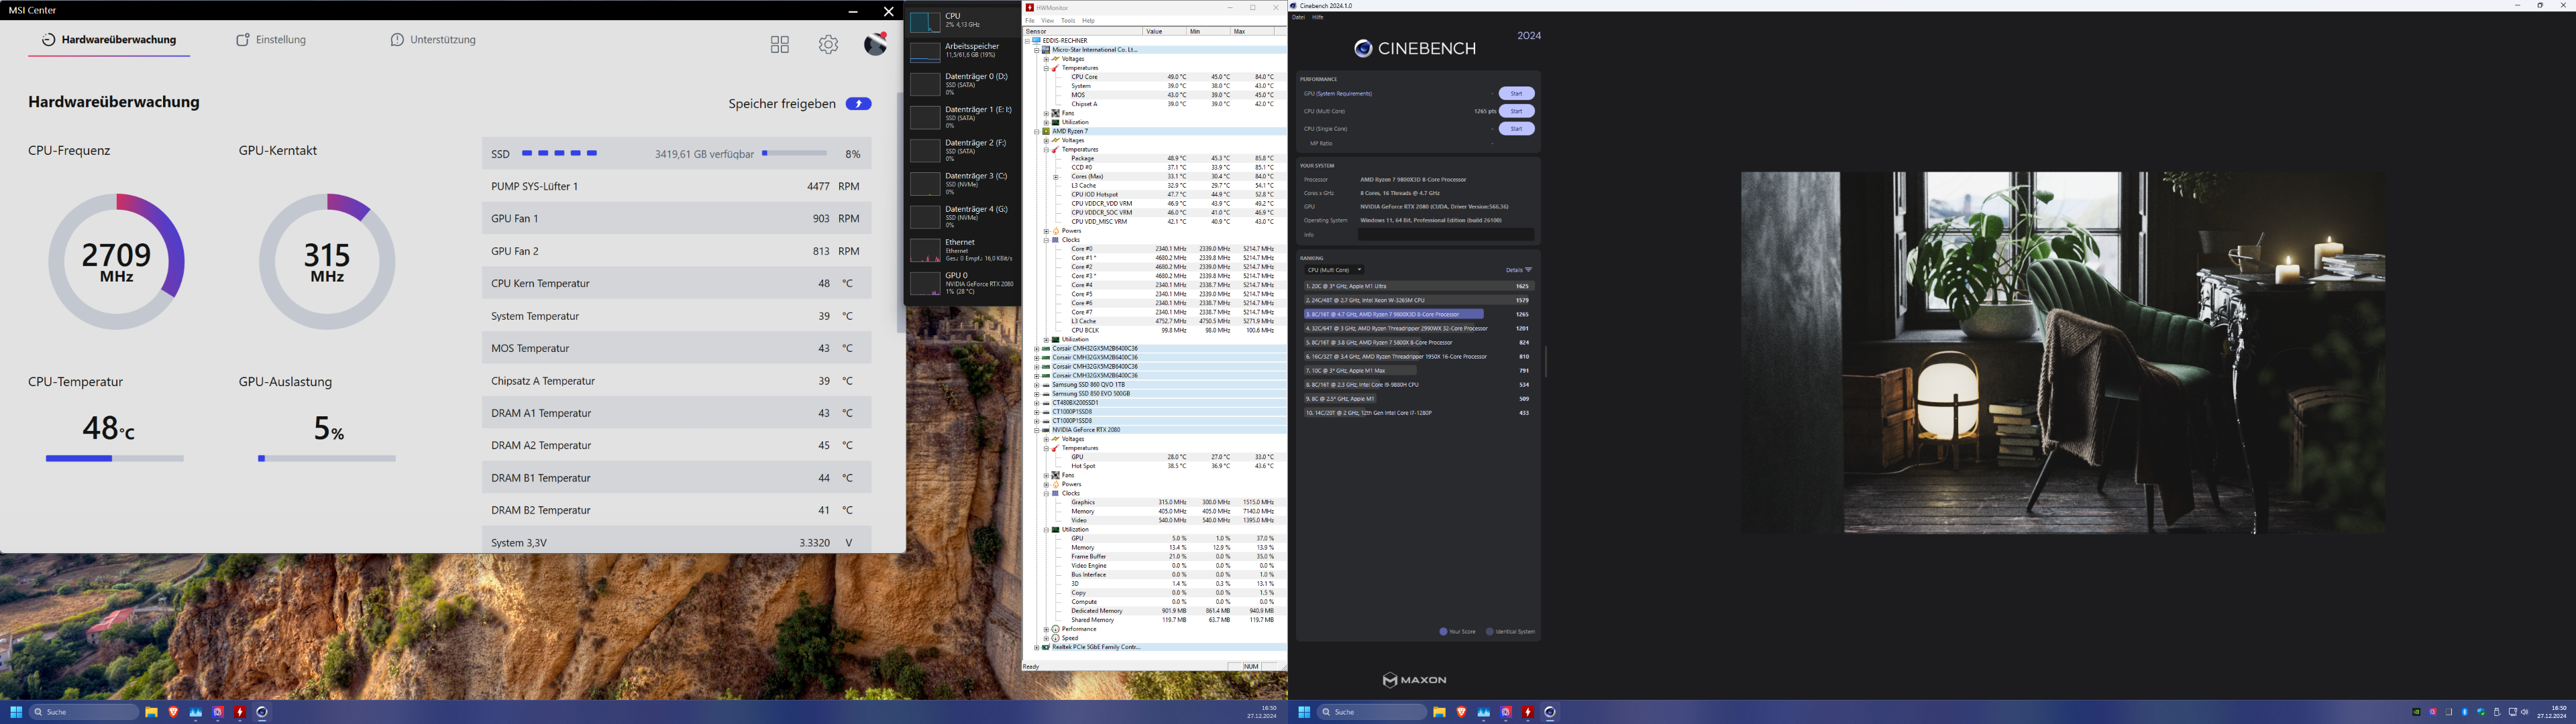2576x724 pixels.
Task: Click the grid apps icon in MSI Center
Action: tap(780, 44)
